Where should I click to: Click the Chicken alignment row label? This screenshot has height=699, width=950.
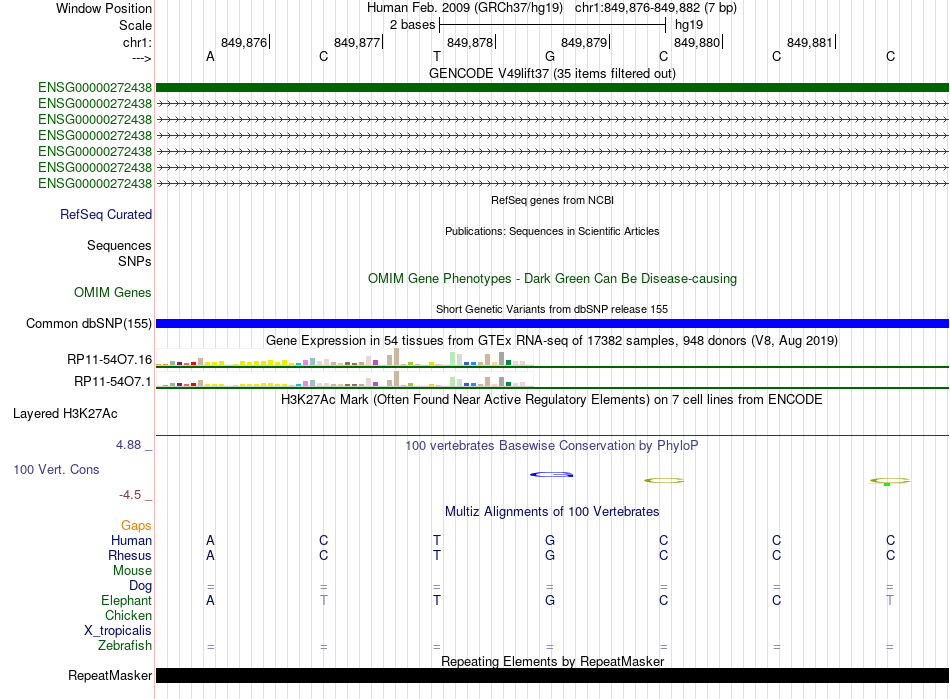click(128, 615)
